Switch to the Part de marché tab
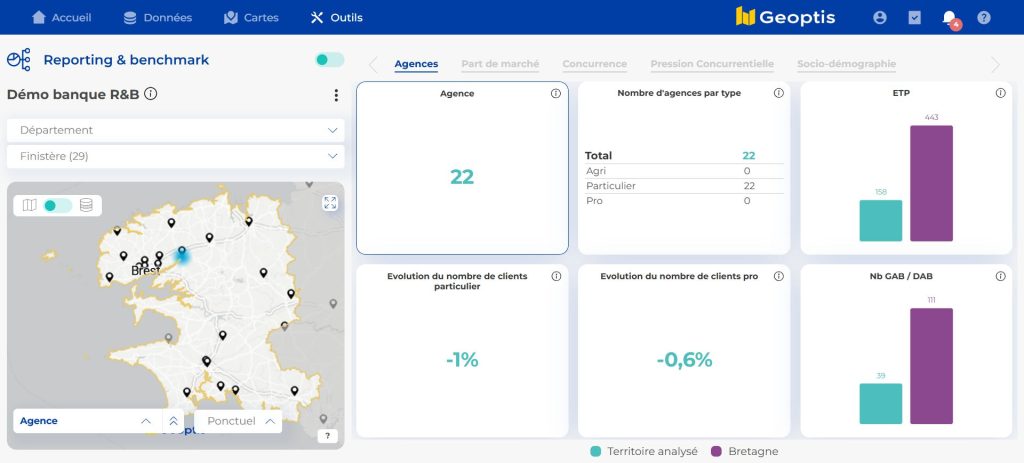 pos(500,64)
